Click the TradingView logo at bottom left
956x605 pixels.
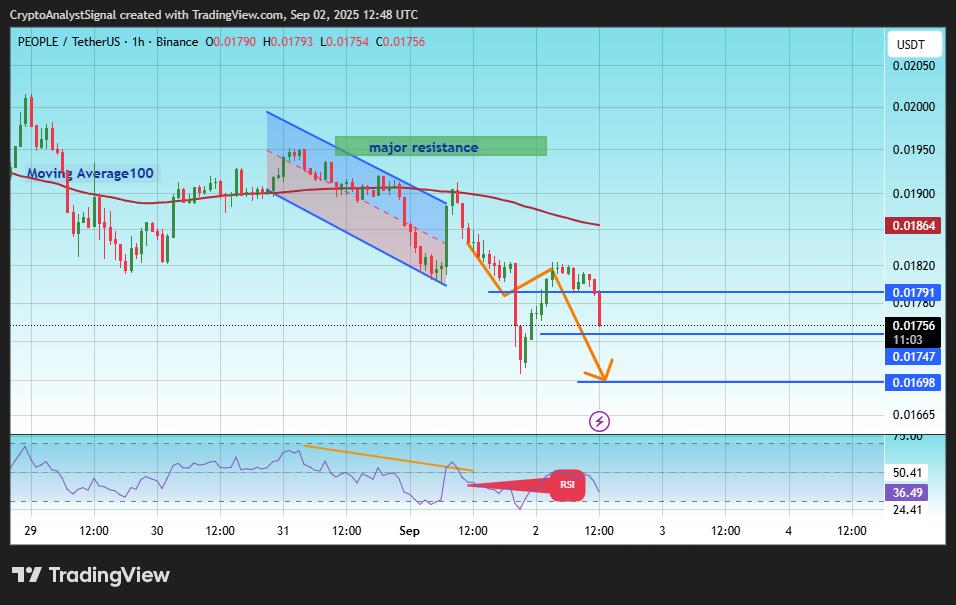pos(91,575)
